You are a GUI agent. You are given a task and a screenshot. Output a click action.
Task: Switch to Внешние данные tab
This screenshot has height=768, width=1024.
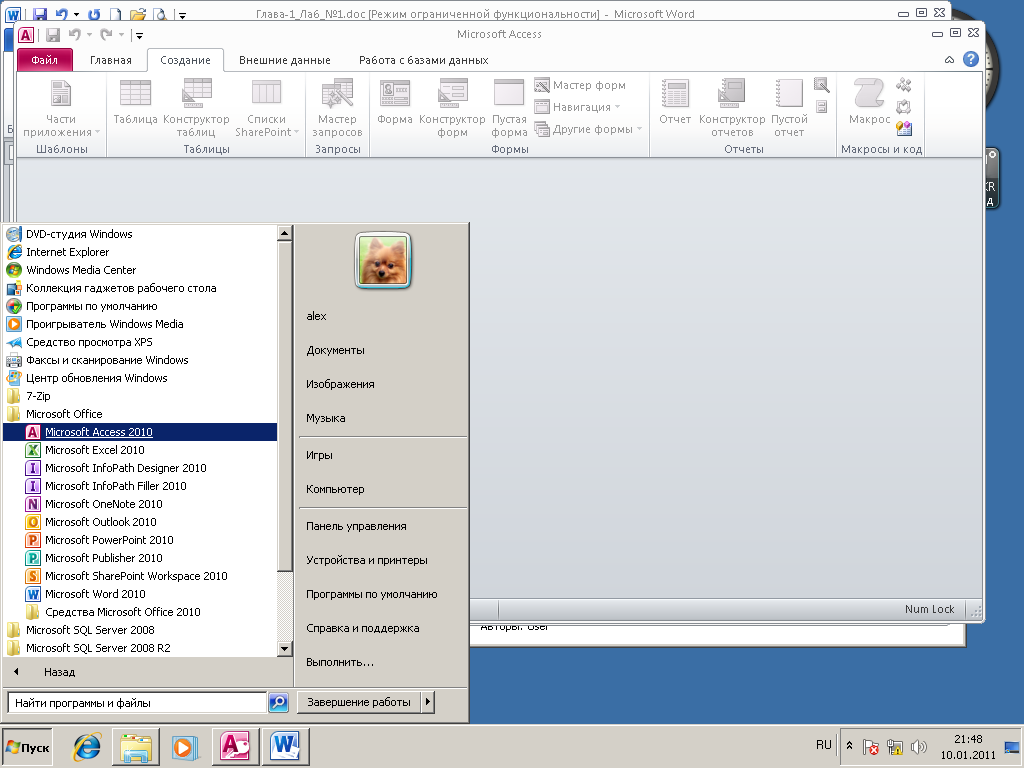click(285, 60)
